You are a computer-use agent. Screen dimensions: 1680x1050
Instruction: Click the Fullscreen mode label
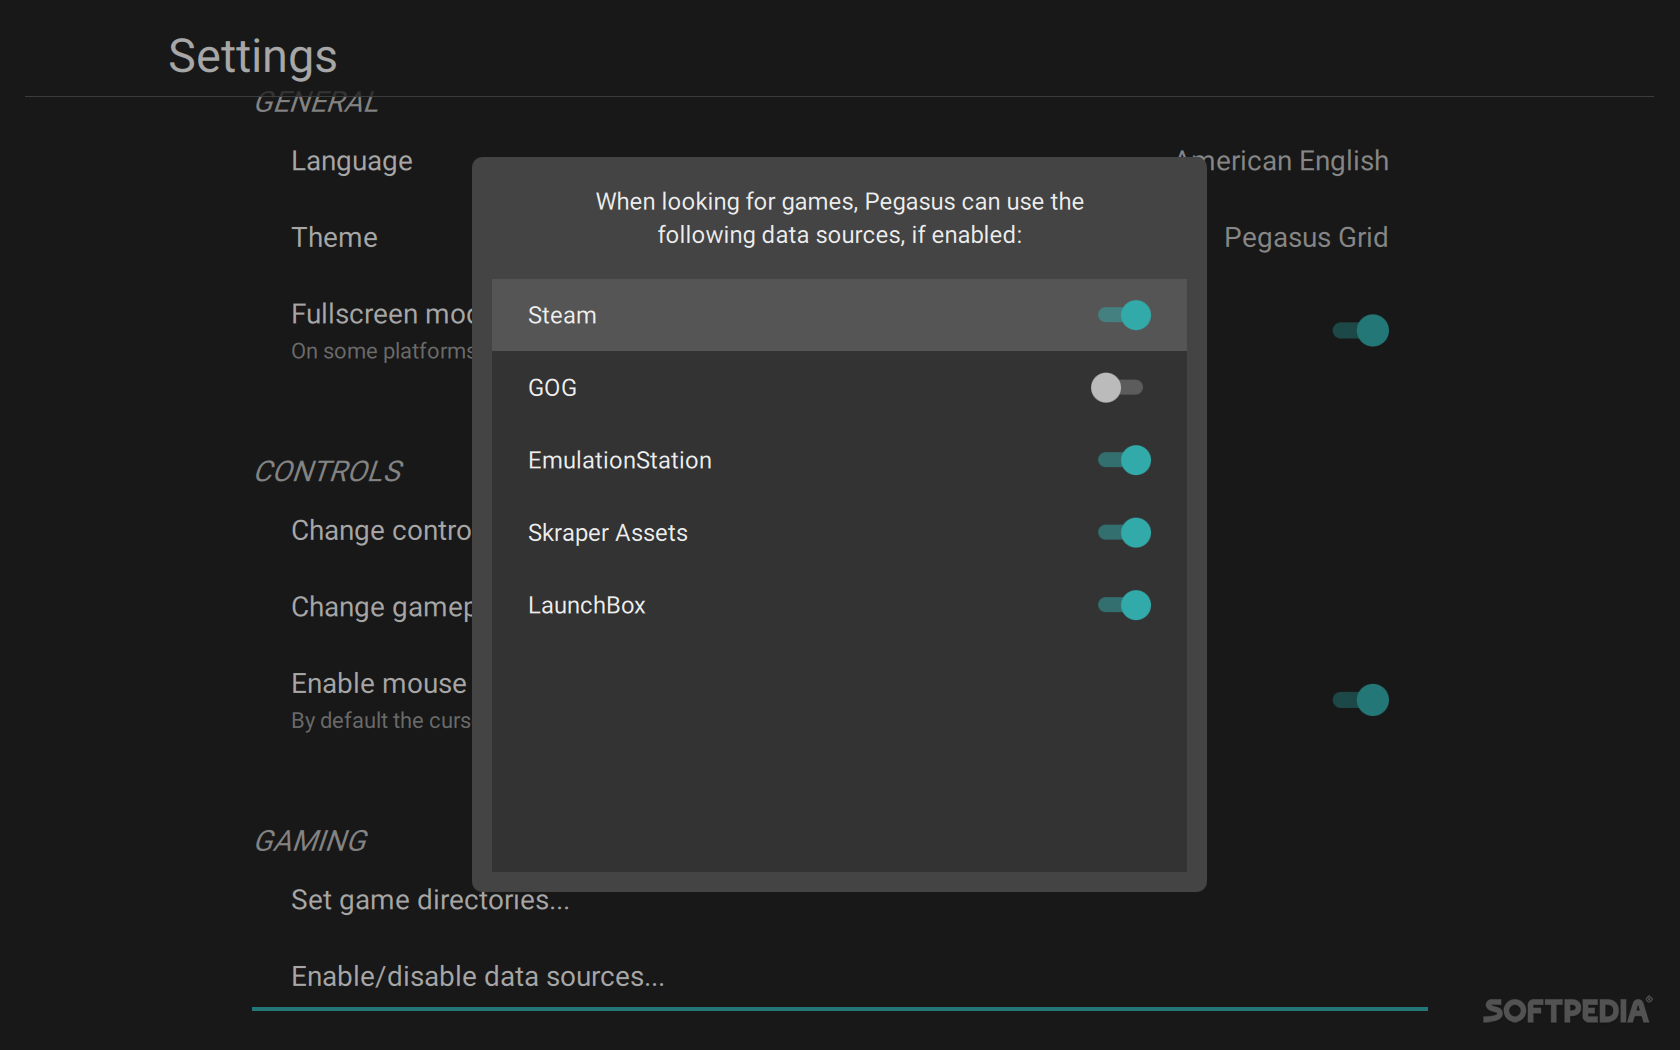381,314
